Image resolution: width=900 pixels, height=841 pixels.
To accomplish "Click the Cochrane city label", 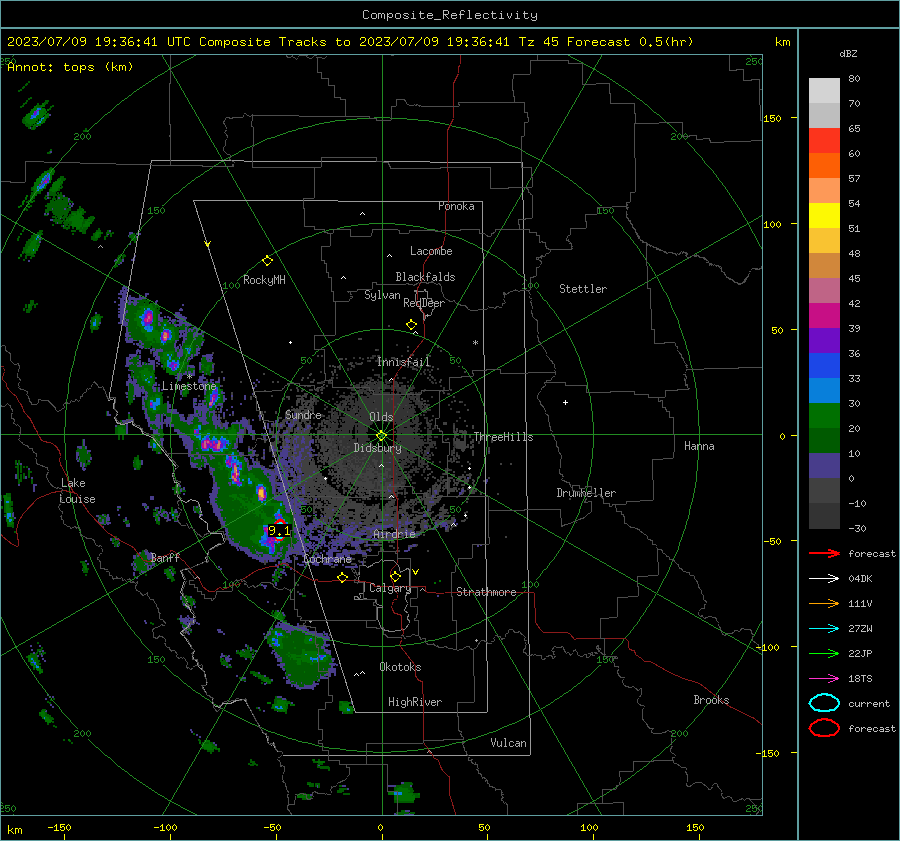I will (327, 559).
